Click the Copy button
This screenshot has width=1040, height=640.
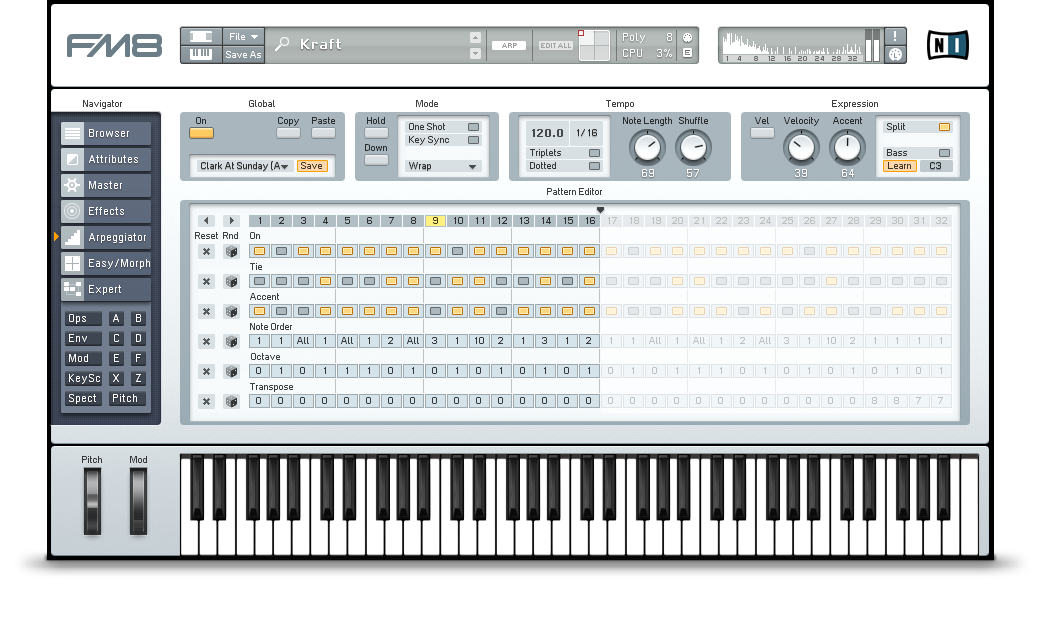coord(288,133)
